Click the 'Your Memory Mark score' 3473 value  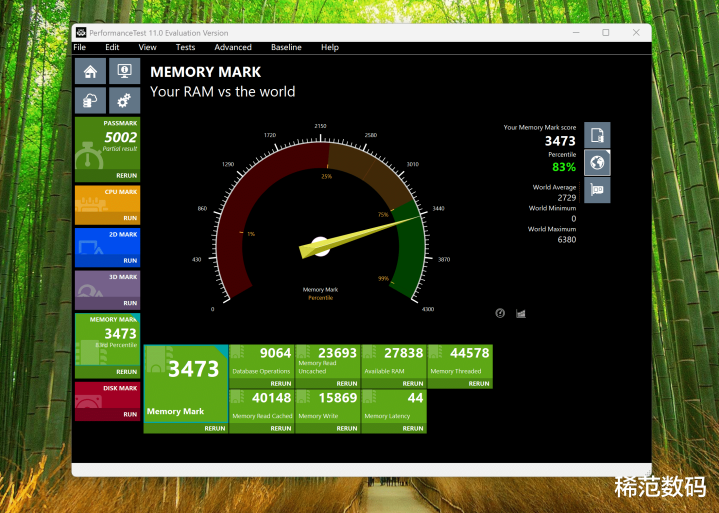pos(560,141)
